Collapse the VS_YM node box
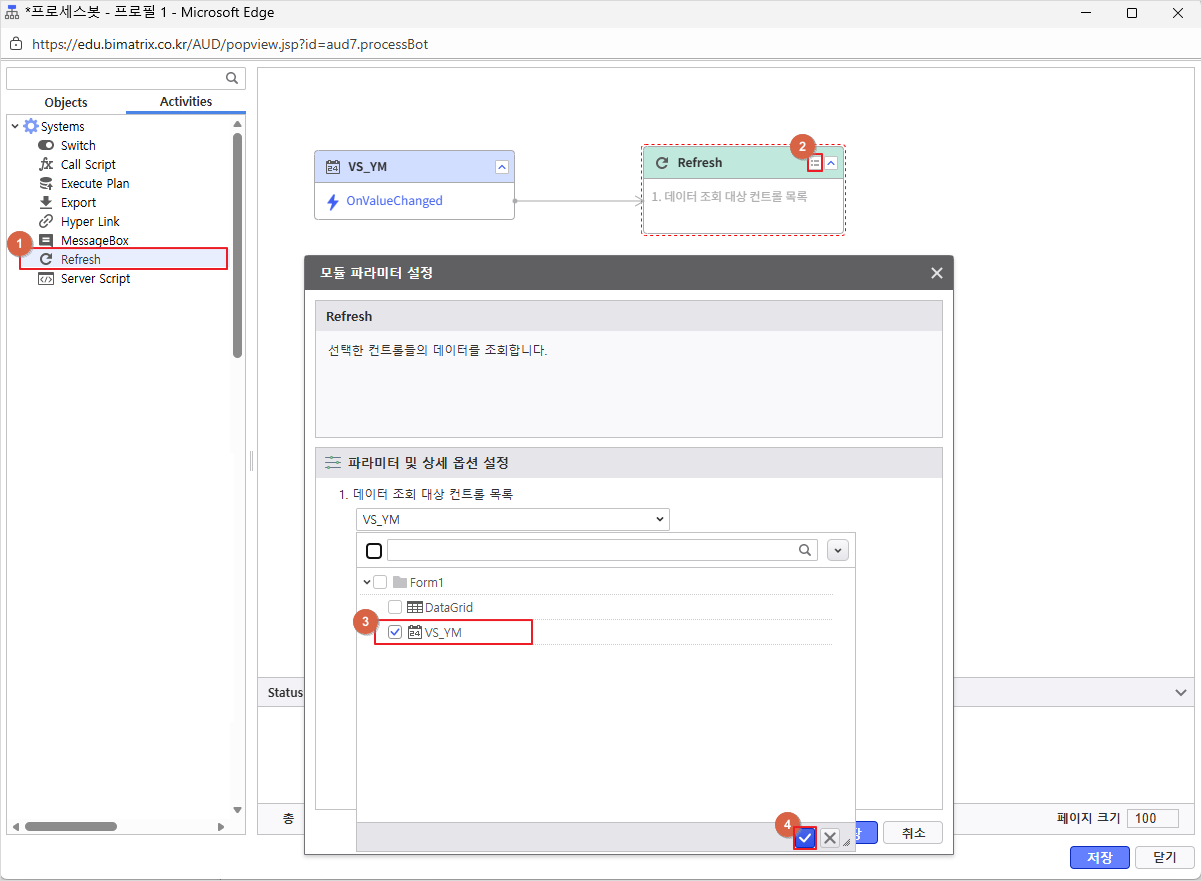The width and height of the screenshot is (1202, 881). (502, 167)
